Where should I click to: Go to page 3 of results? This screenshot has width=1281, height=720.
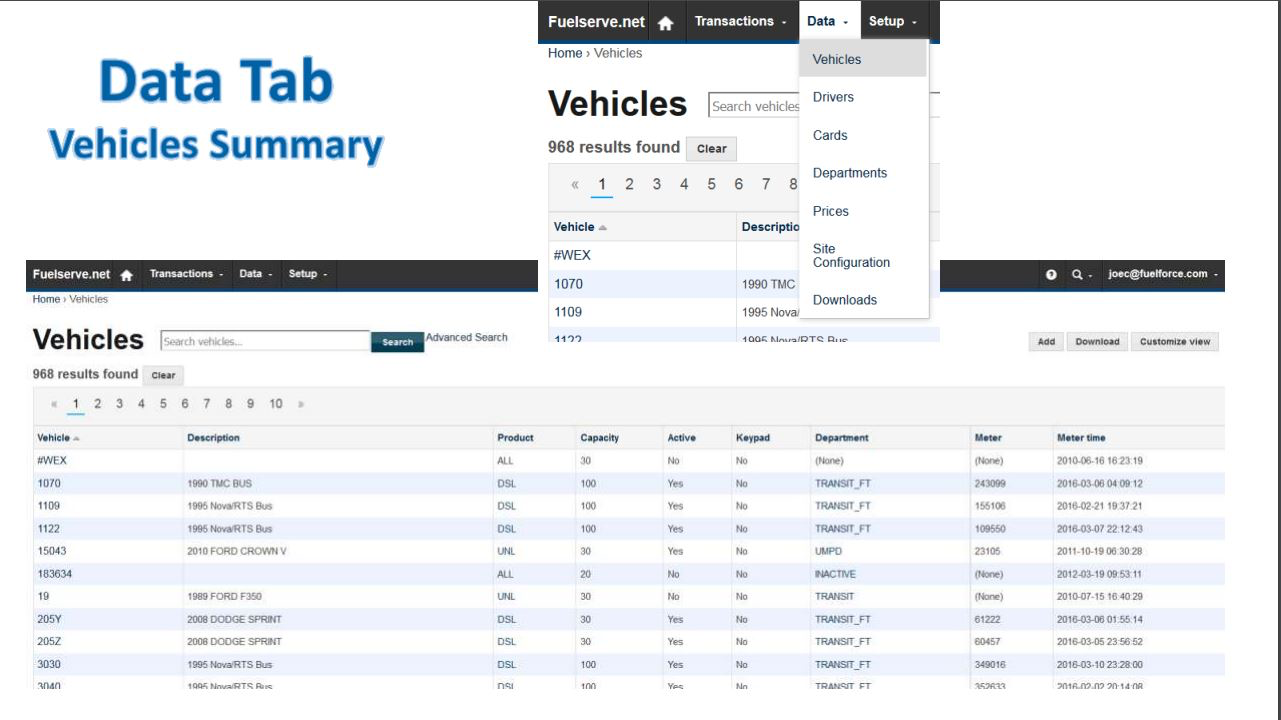[x=119, y=403]
